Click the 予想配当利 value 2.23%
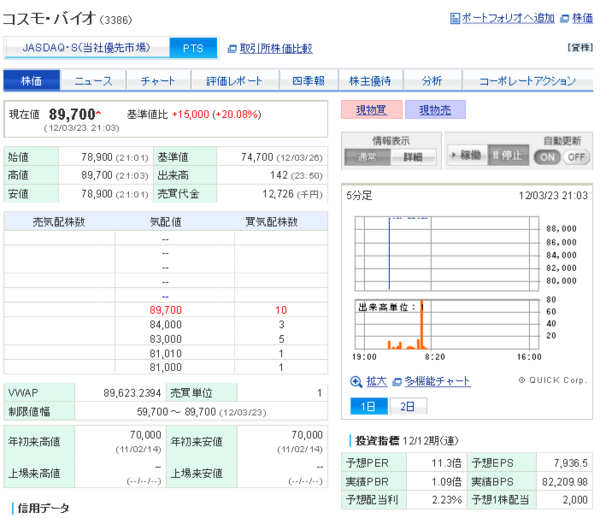The height and width of the screenshot is (518, 600). pyautogui.click(x=447, y=500)
